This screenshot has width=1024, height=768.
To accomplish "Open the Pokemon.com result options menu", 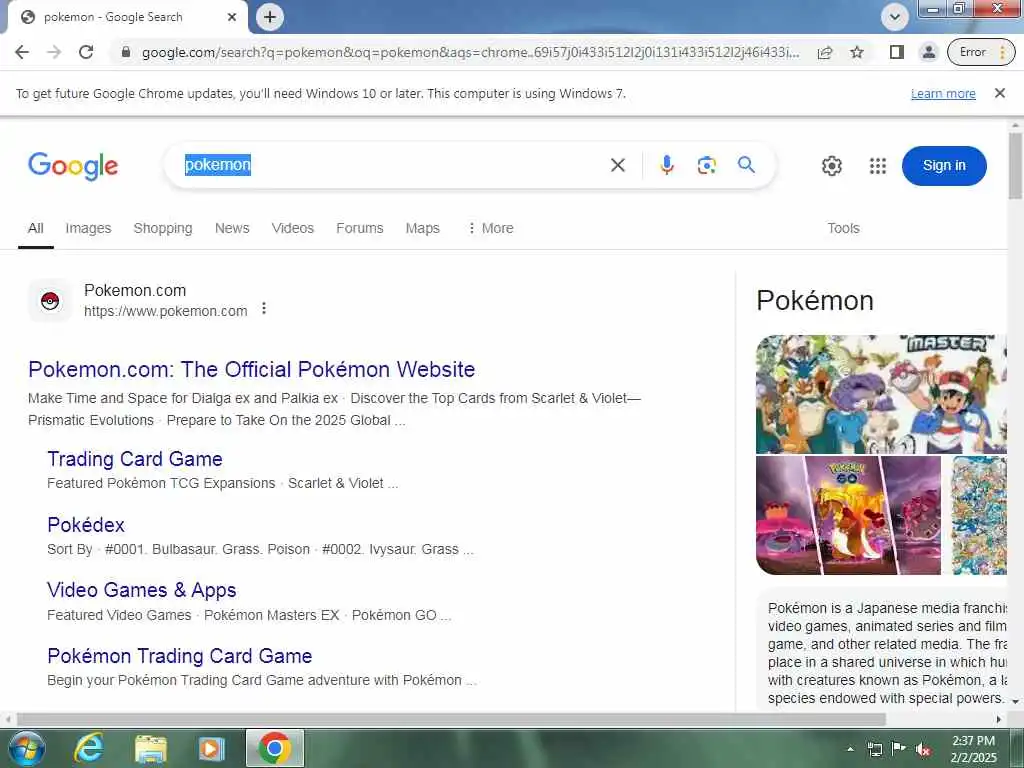I will pyautogui.click(x=264, y=308).
